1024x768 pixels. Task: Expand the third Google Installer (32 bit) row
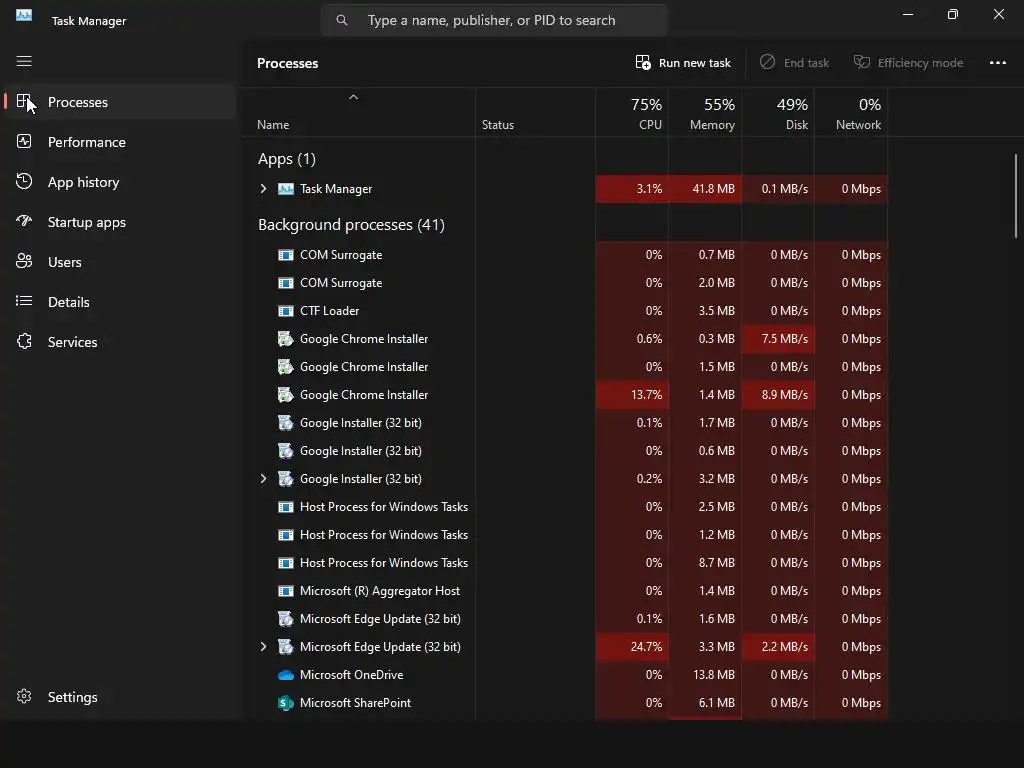click(263, 479)
